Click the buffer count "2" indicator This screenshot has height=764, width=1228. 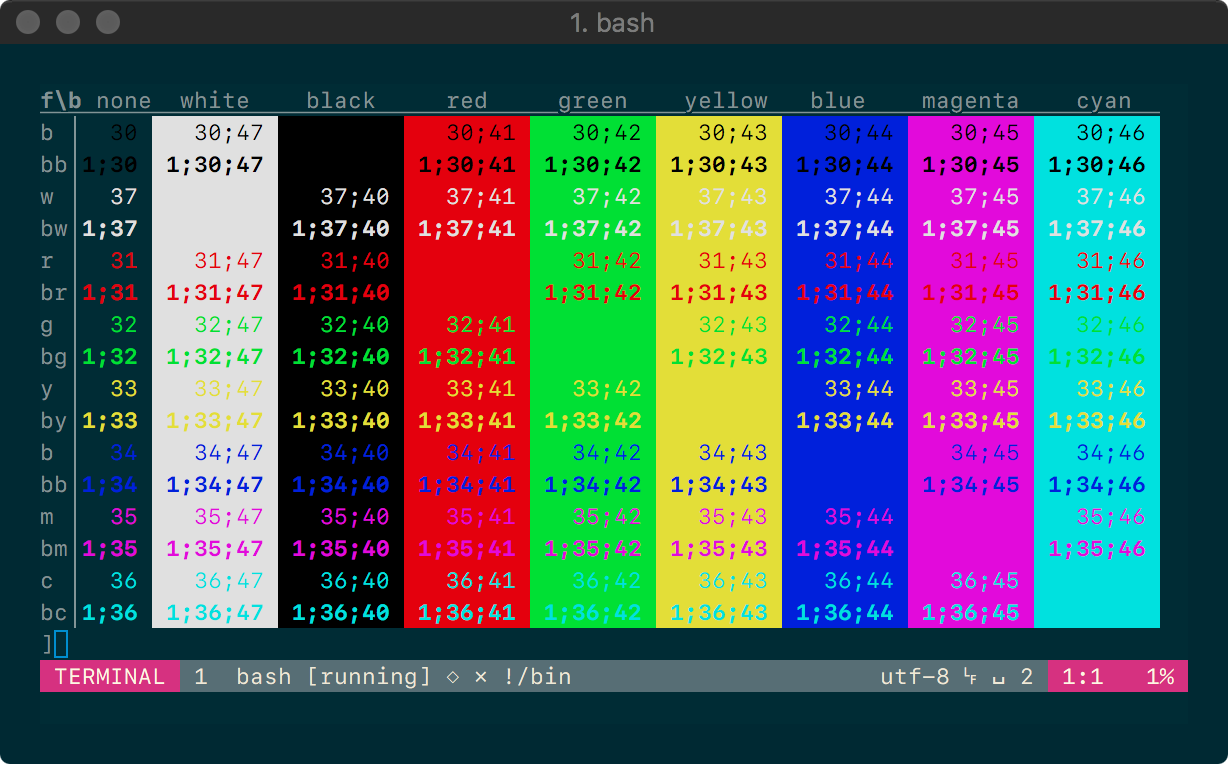pyautogui.click(x=1026, y=676)
